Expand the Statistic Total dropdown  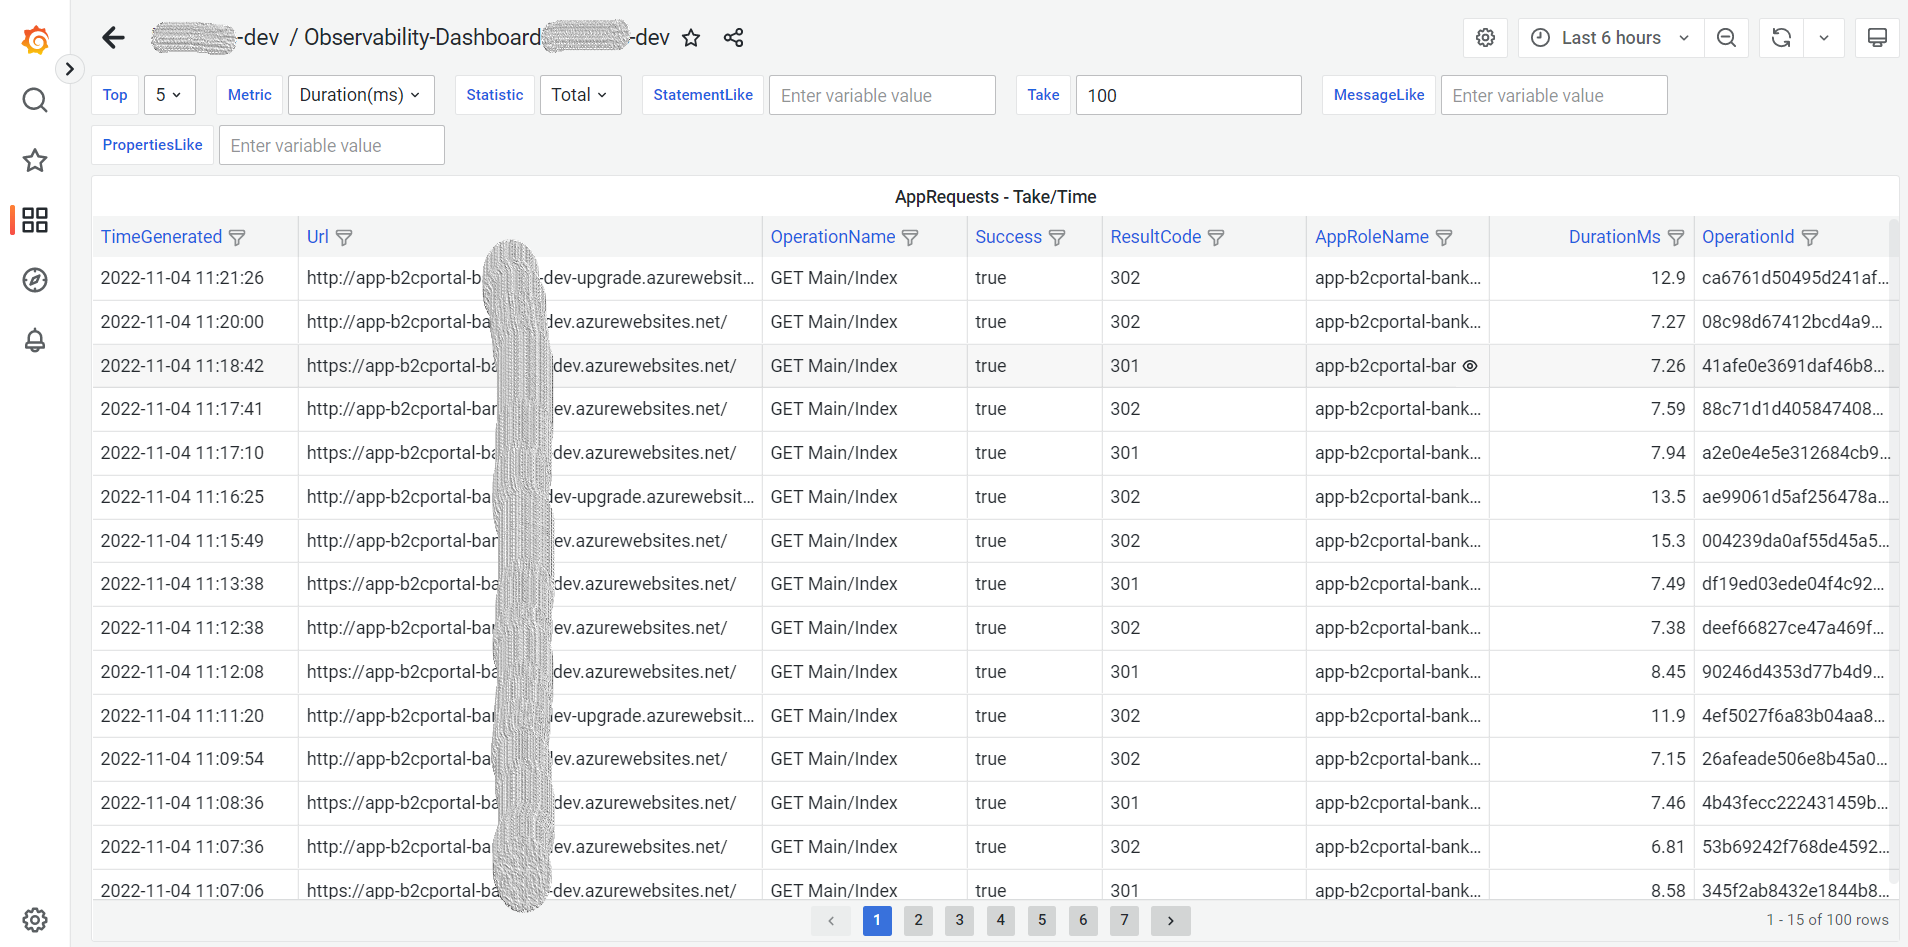[x=579, y=95]
